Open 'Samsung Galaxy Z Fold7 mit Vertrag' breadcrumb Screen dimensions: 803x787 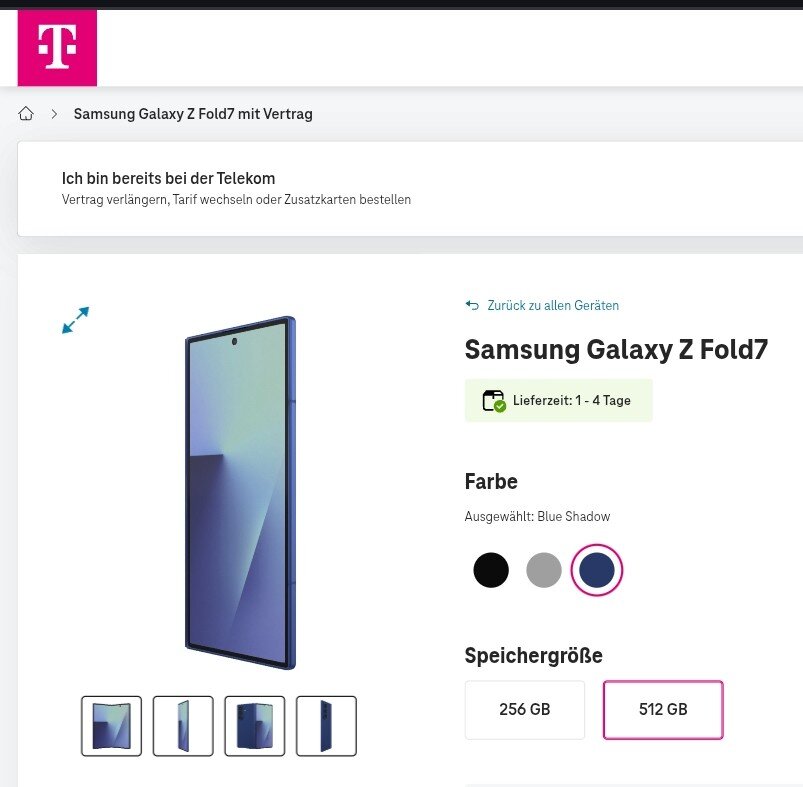point(193,114)
